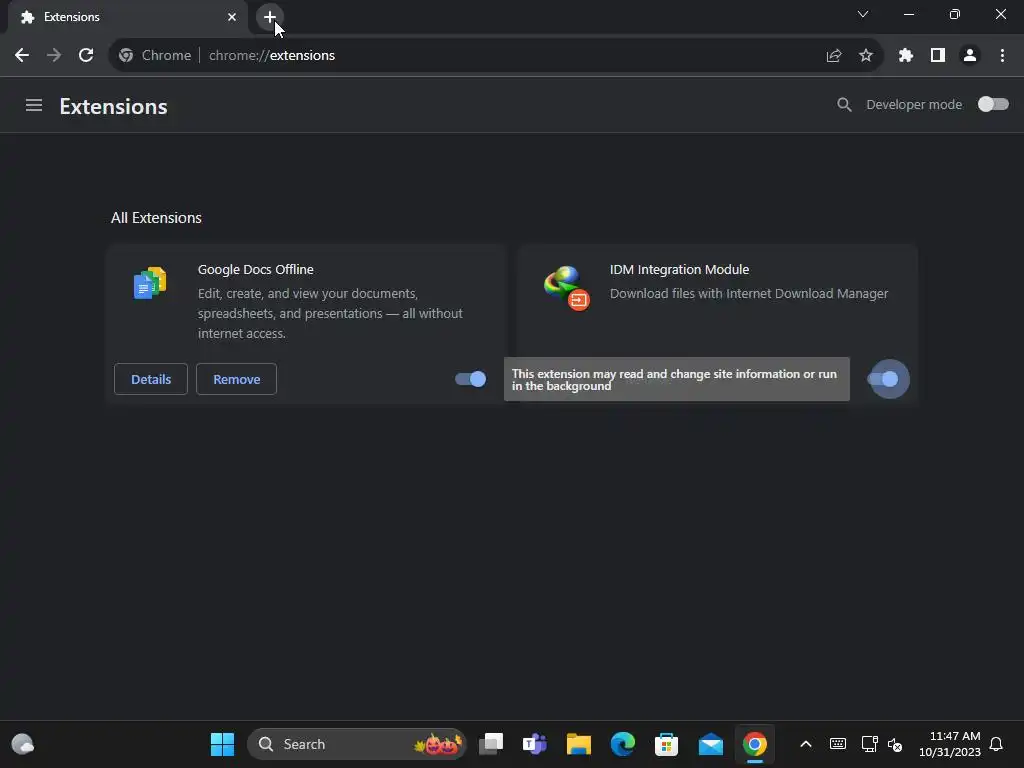The height and width of the screenshot is (768, 1024).
Task: Open a new tab with plus button
Action: 270,17
